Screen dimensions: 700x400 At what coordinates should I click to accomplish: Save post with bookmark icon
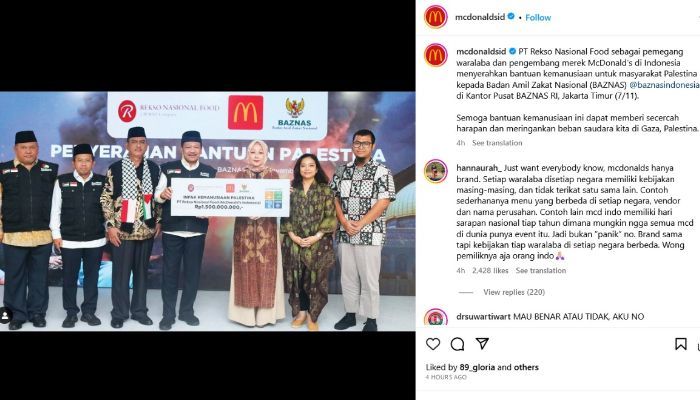point(680,344)
